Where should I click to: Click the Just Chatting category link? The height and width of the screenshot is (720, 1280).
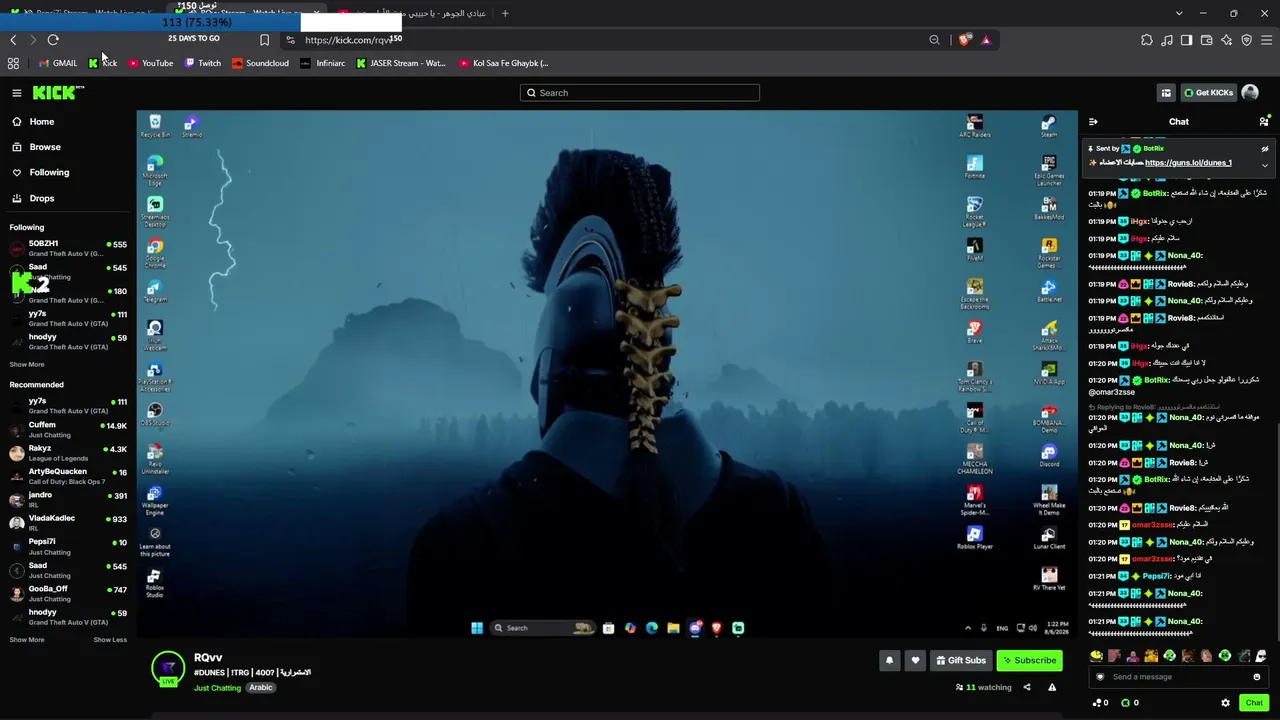click(x=217, y=688)
